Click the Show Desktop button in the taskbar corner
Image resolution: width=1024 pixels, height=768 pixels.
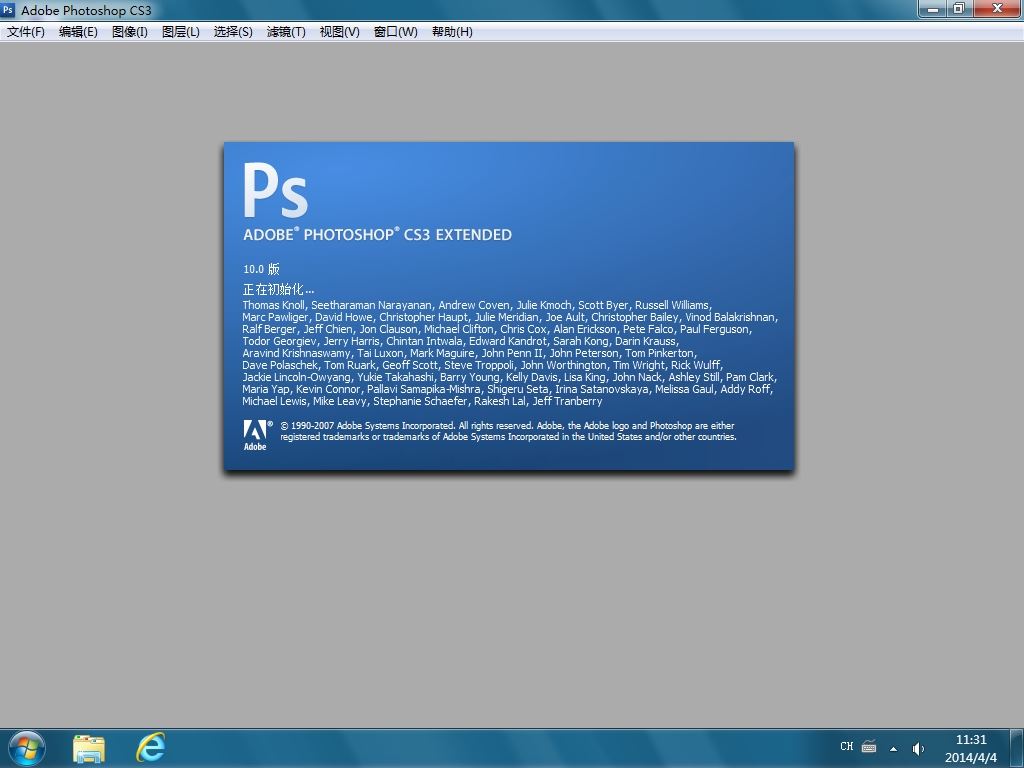tap(1017, 748)
